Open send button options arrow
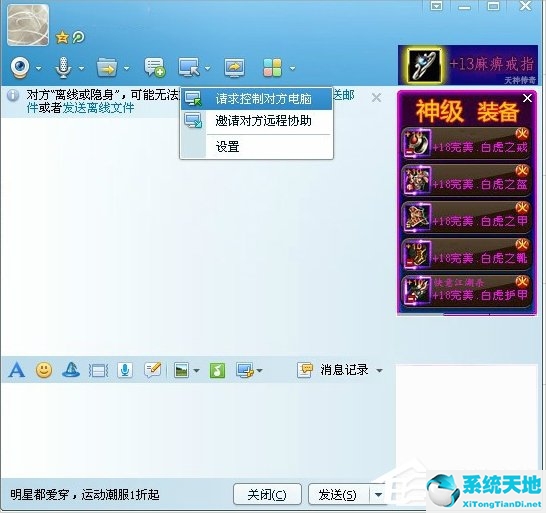 pyautogui.click(x=378, y=494)
